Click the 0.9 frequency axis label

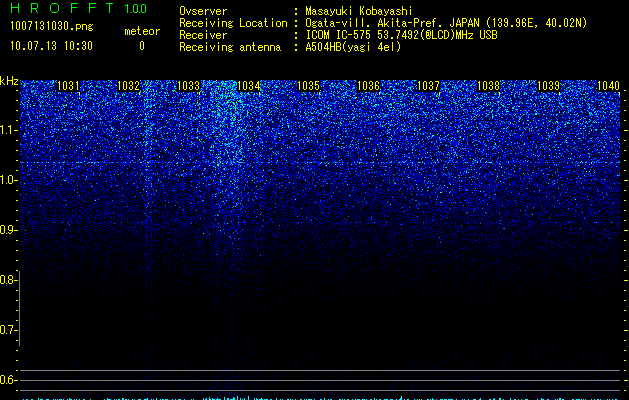tap(8, 230)
